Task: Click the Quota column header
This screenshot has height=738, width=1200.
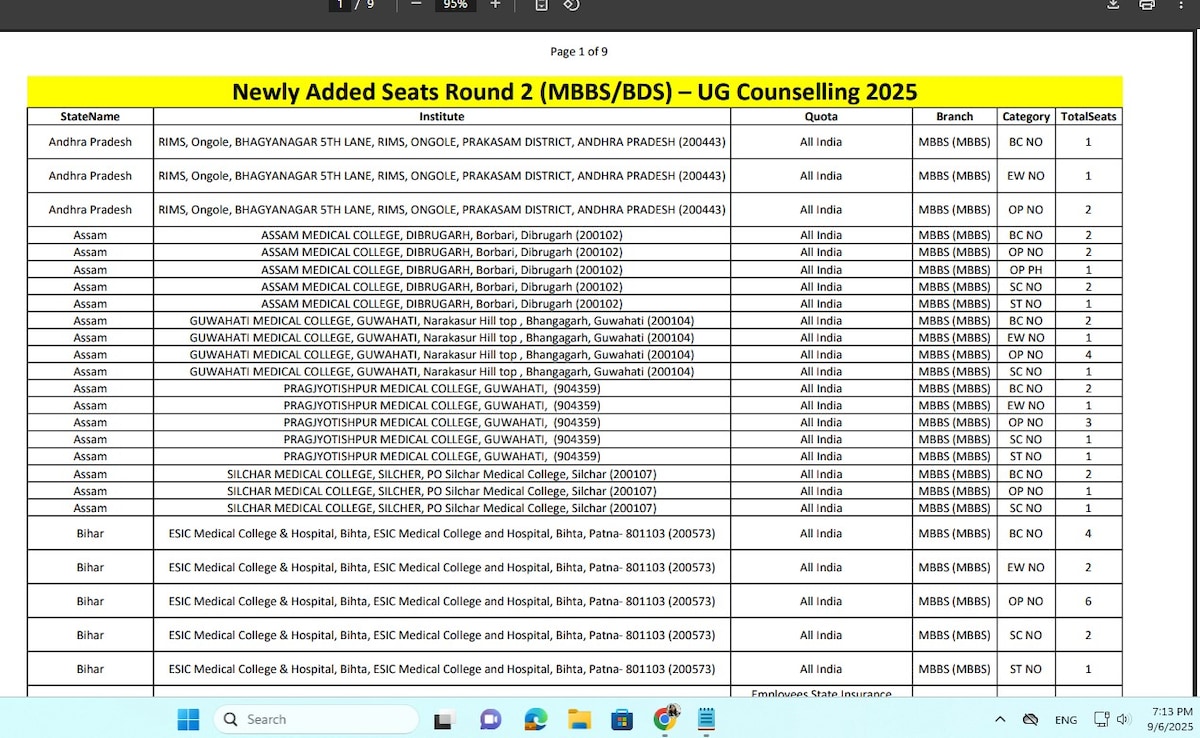Action: [821, 116]
